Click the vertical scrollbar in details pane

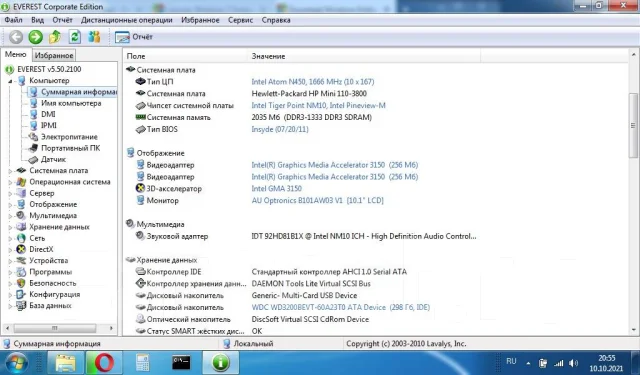click(x=633, y=125)
